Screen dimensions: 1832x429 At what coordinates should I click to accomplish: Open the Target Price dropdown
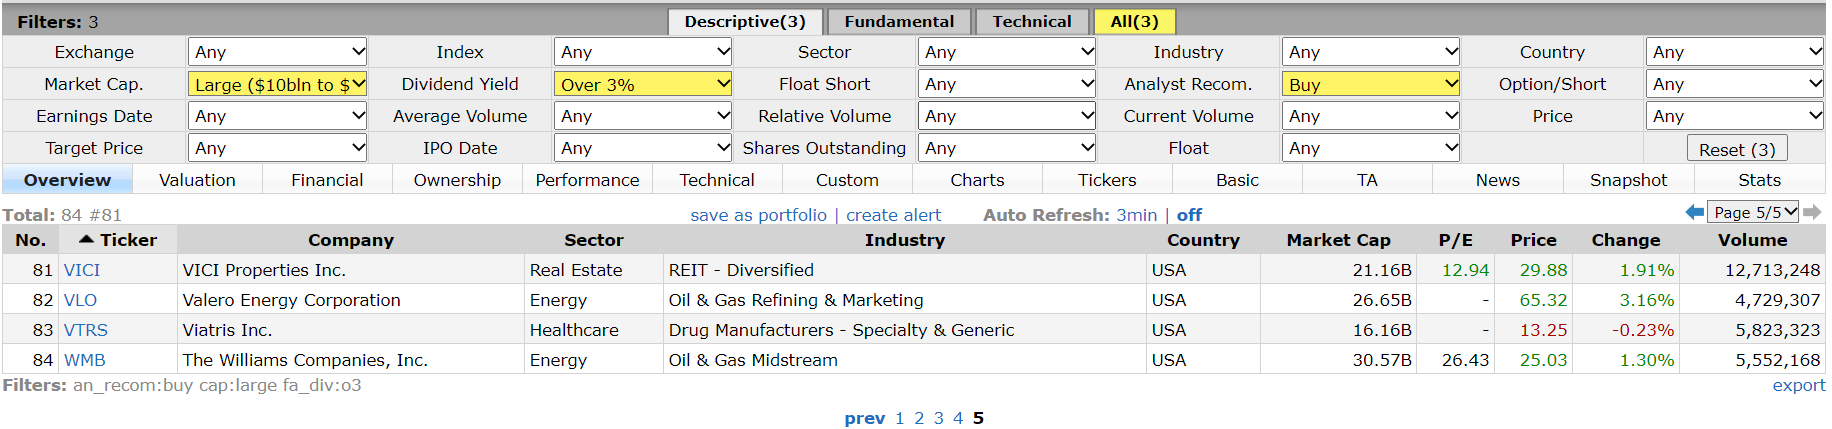click(x=277, y=148)
